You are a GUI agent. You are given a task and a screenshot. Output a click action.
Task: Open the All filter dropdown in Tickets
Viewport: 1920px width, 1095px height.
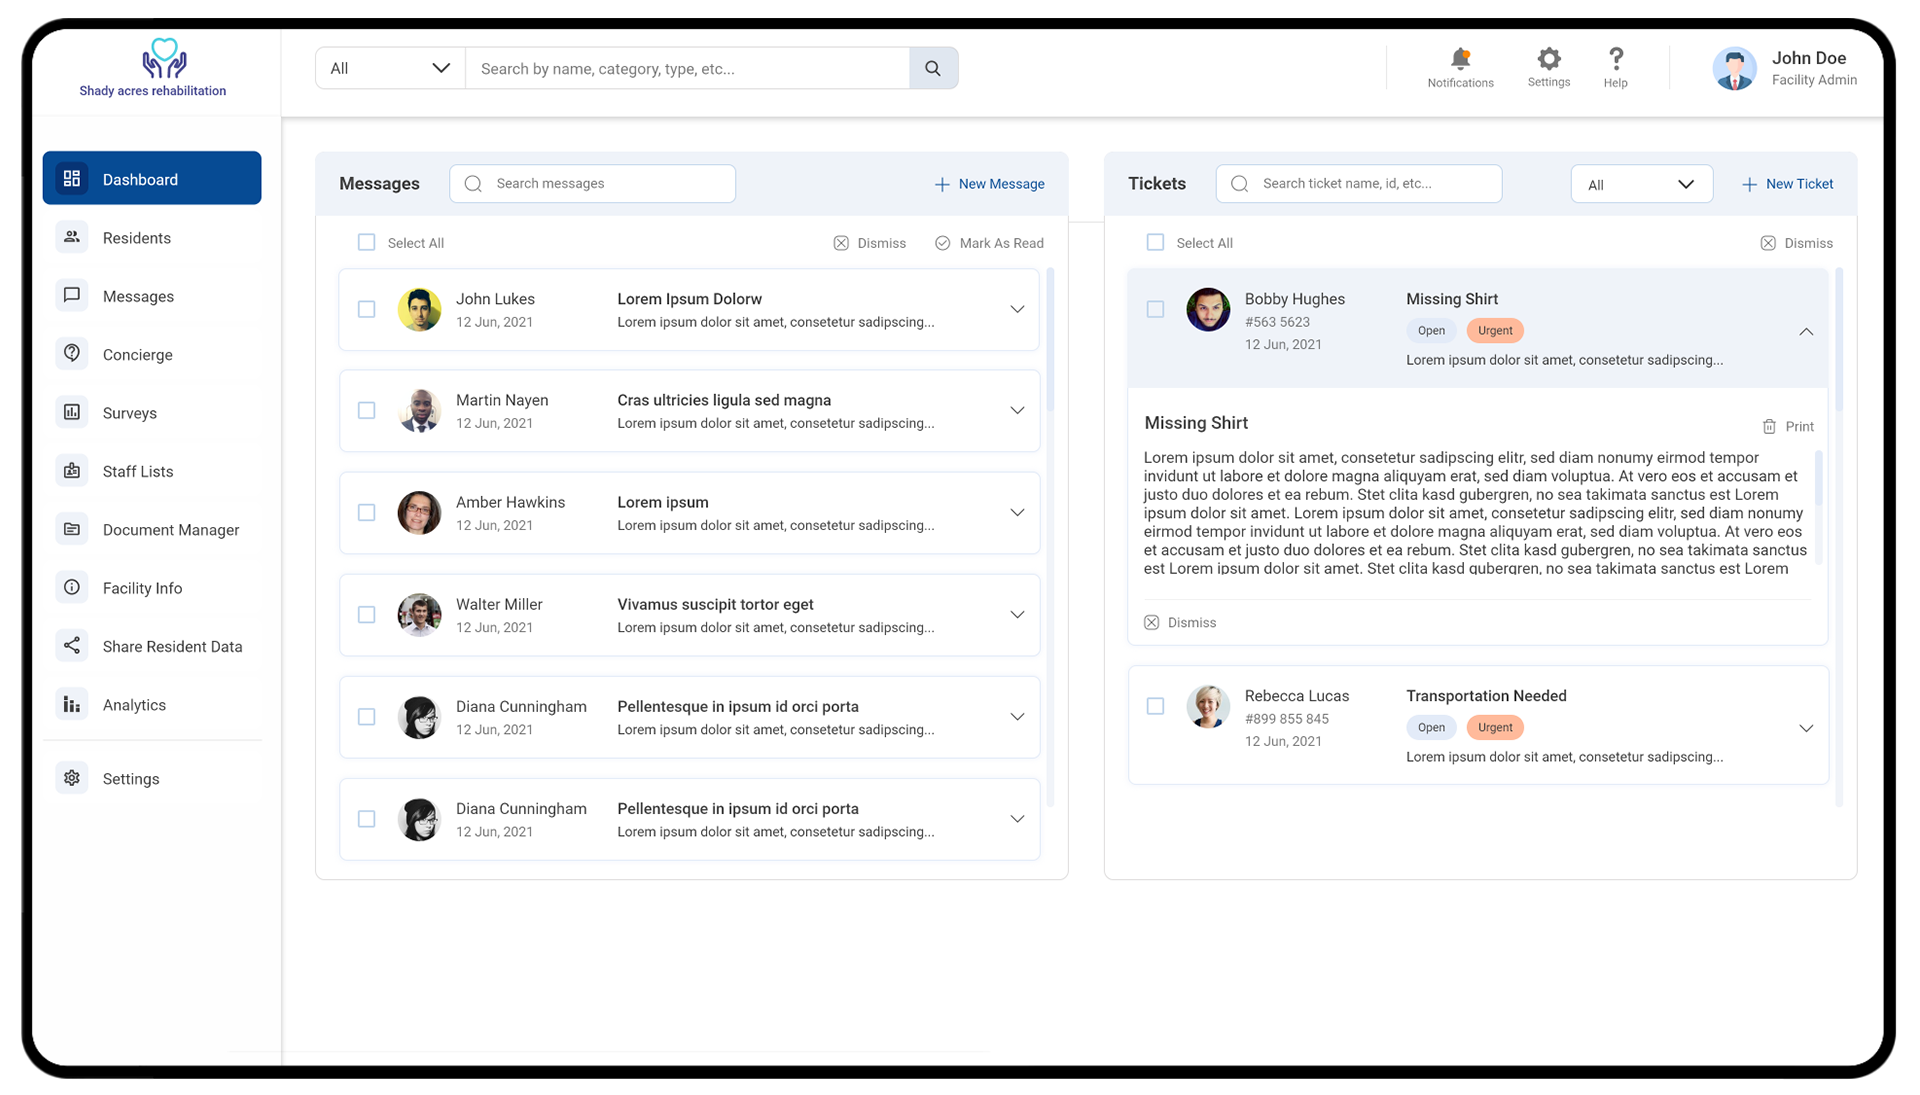tap(1641, 184)
